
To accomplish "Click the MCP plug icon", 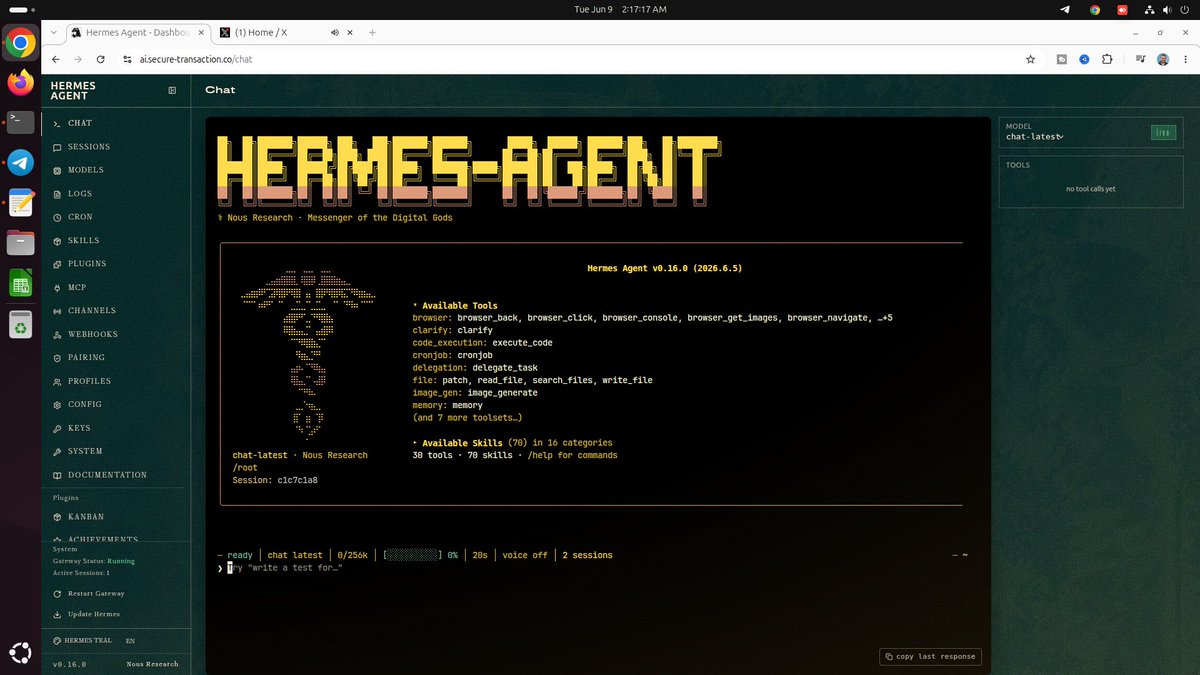I will (57, 288).
